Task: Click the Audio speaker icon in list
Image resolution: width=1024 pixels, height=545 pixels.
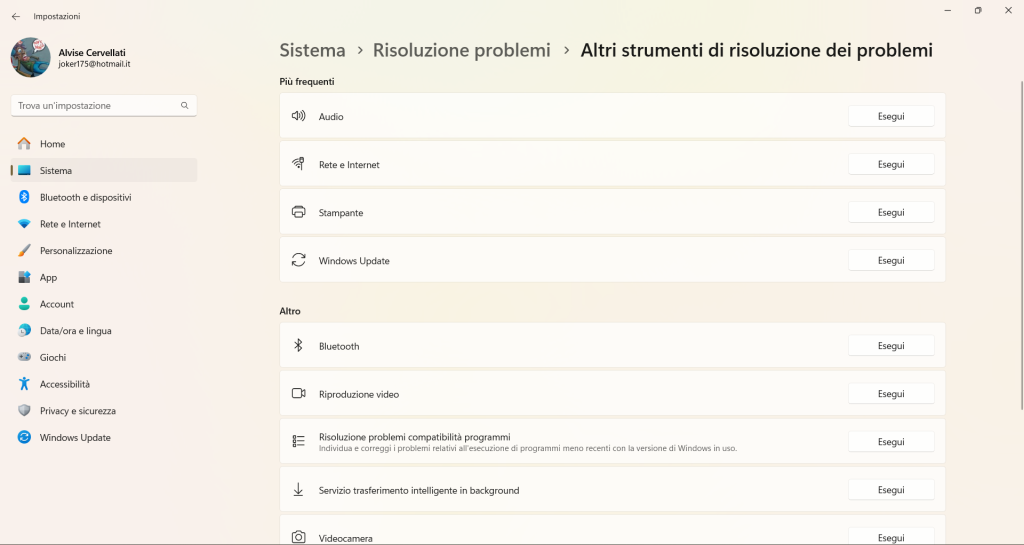Action: click(298, 116)
